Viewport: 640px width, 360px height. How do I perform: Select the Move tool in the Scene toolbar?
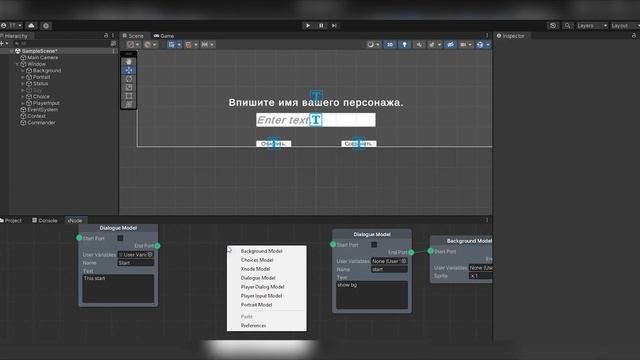(129, 70)
